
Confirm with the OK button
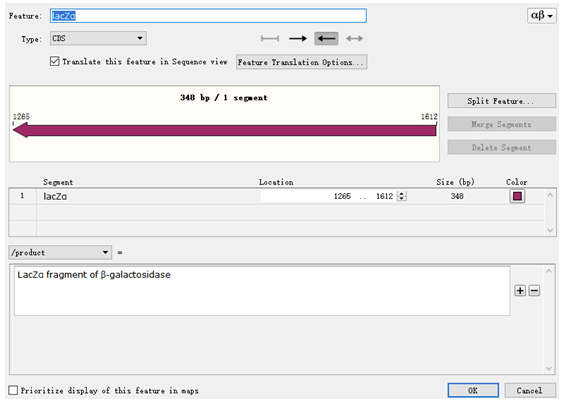tap(473, 390)
